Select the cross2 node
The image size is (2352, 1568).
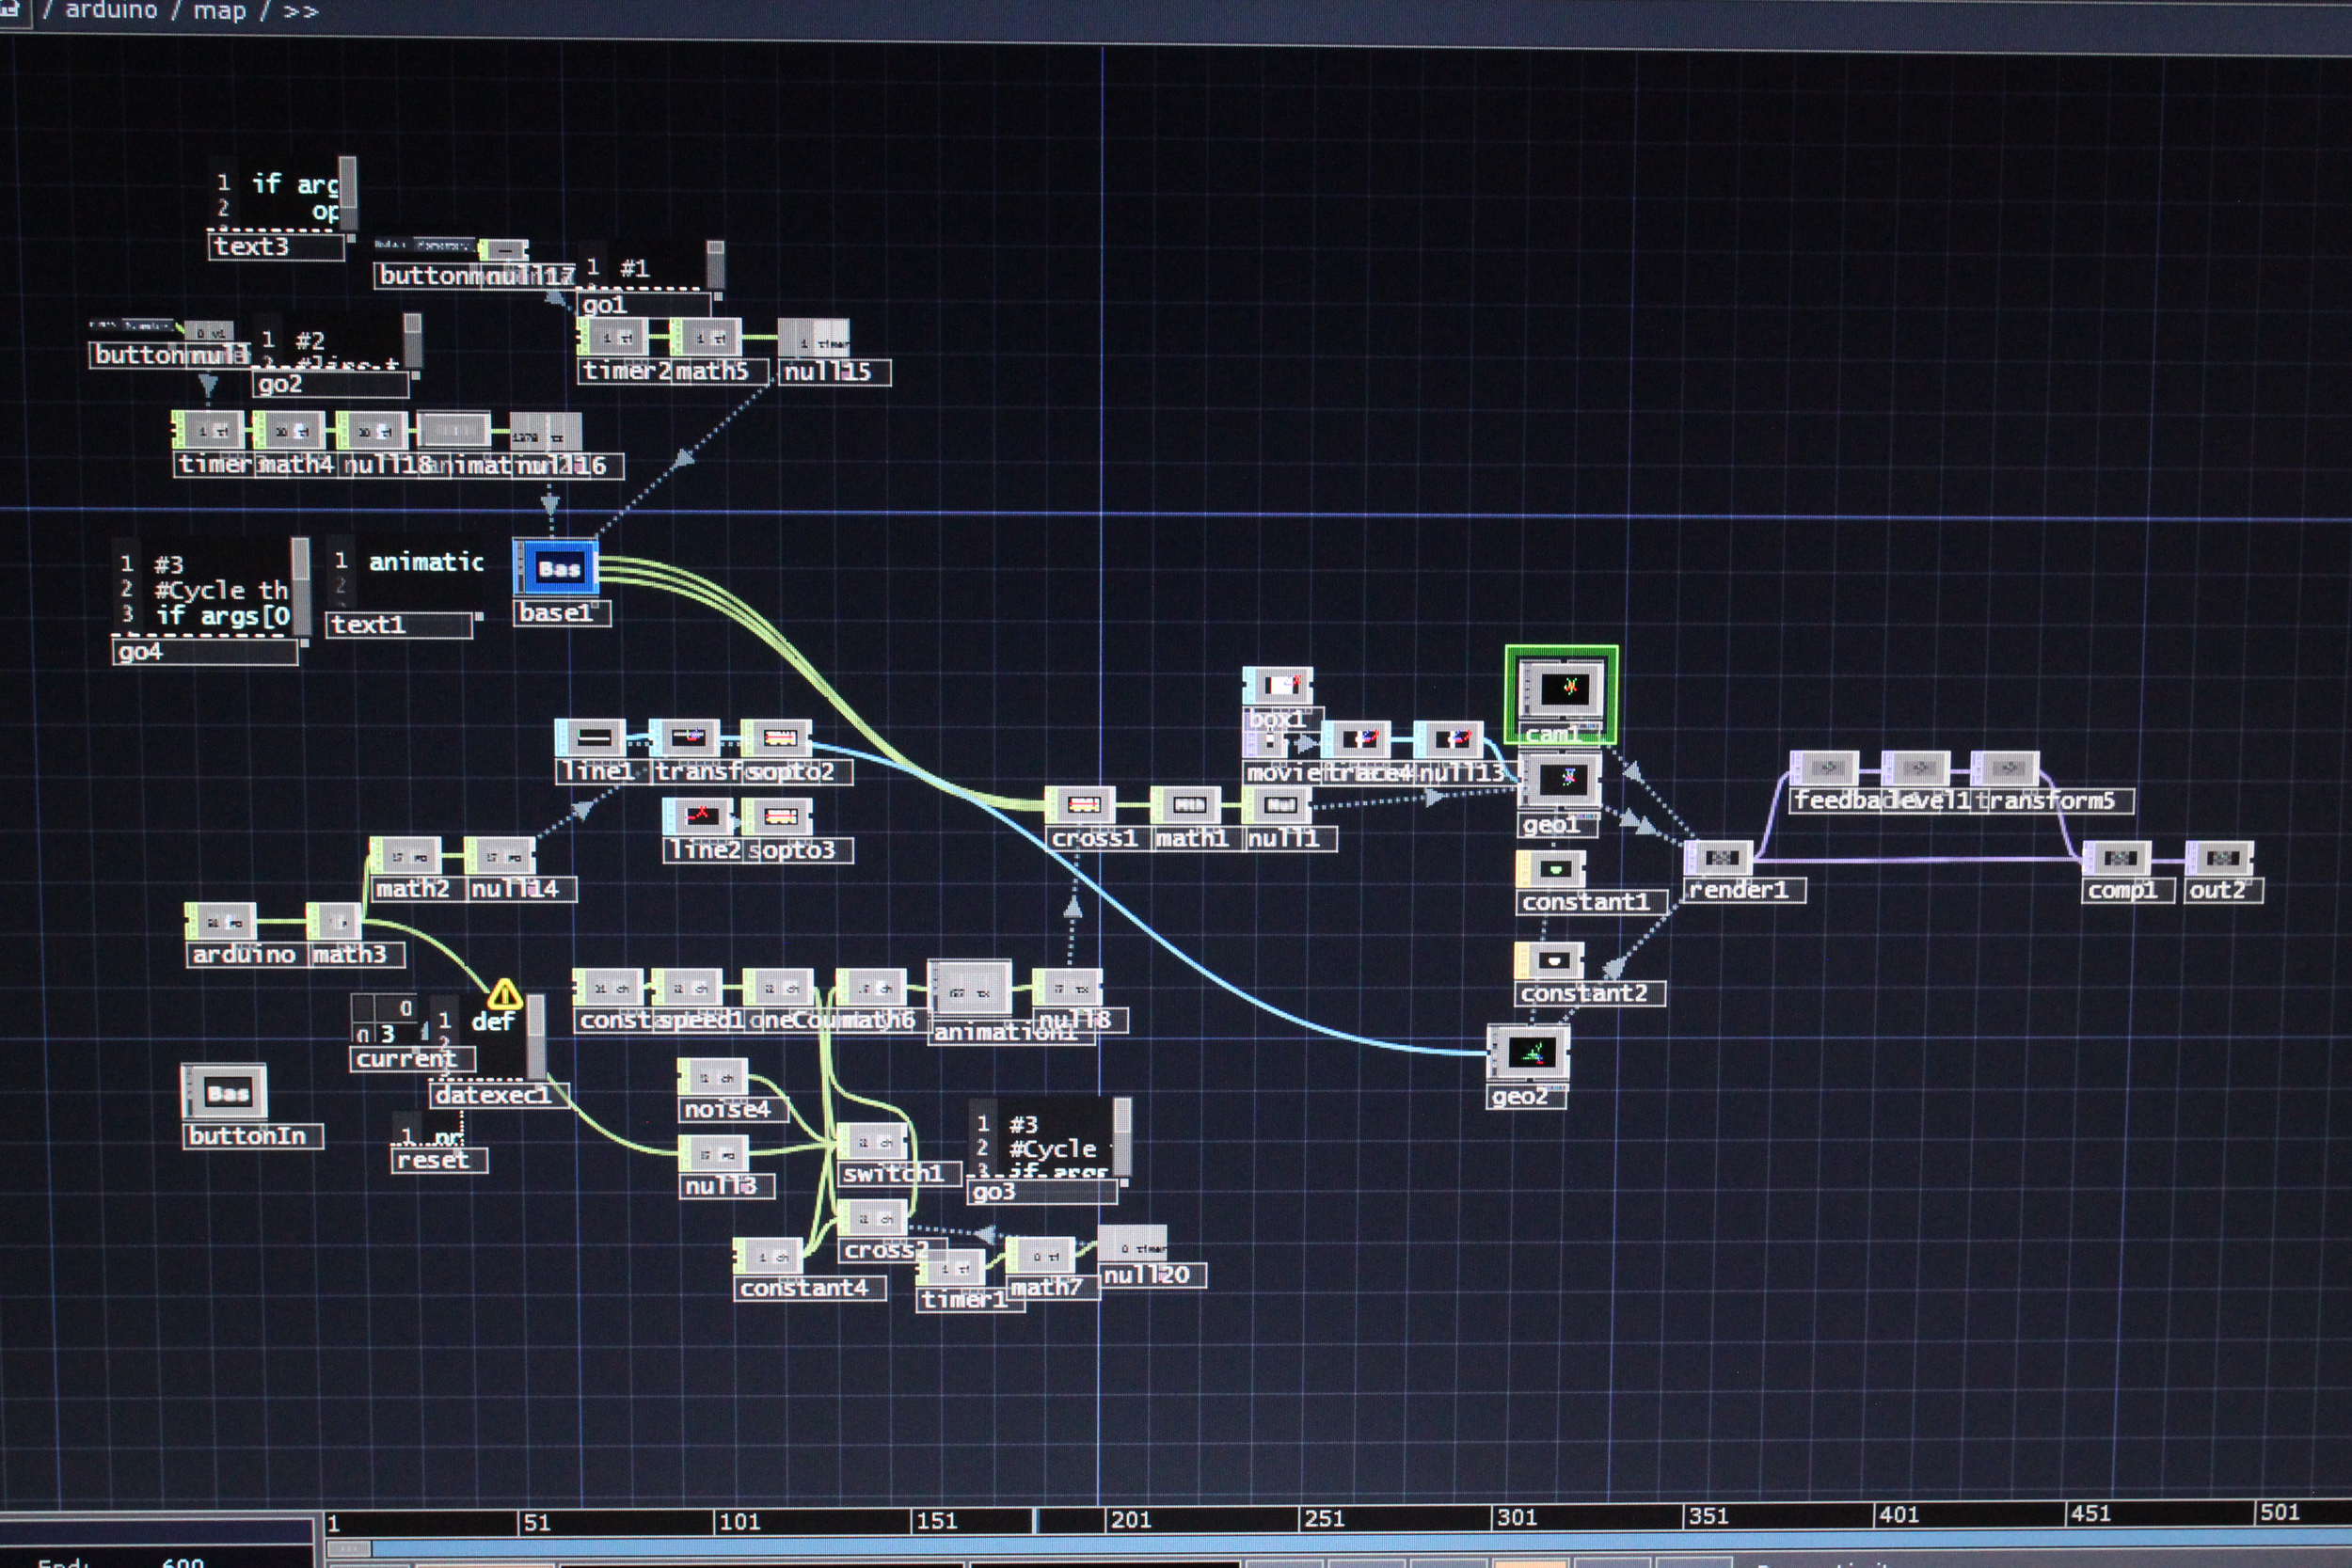click(x=872, y=1219)
